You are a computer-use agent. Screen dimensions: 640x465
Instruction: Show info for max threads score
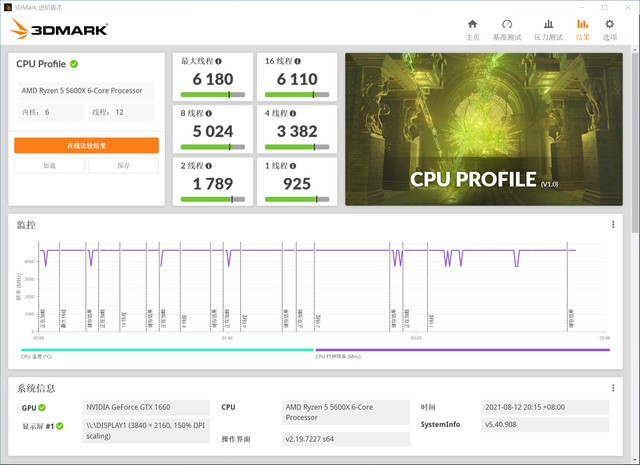coord(218,61)
